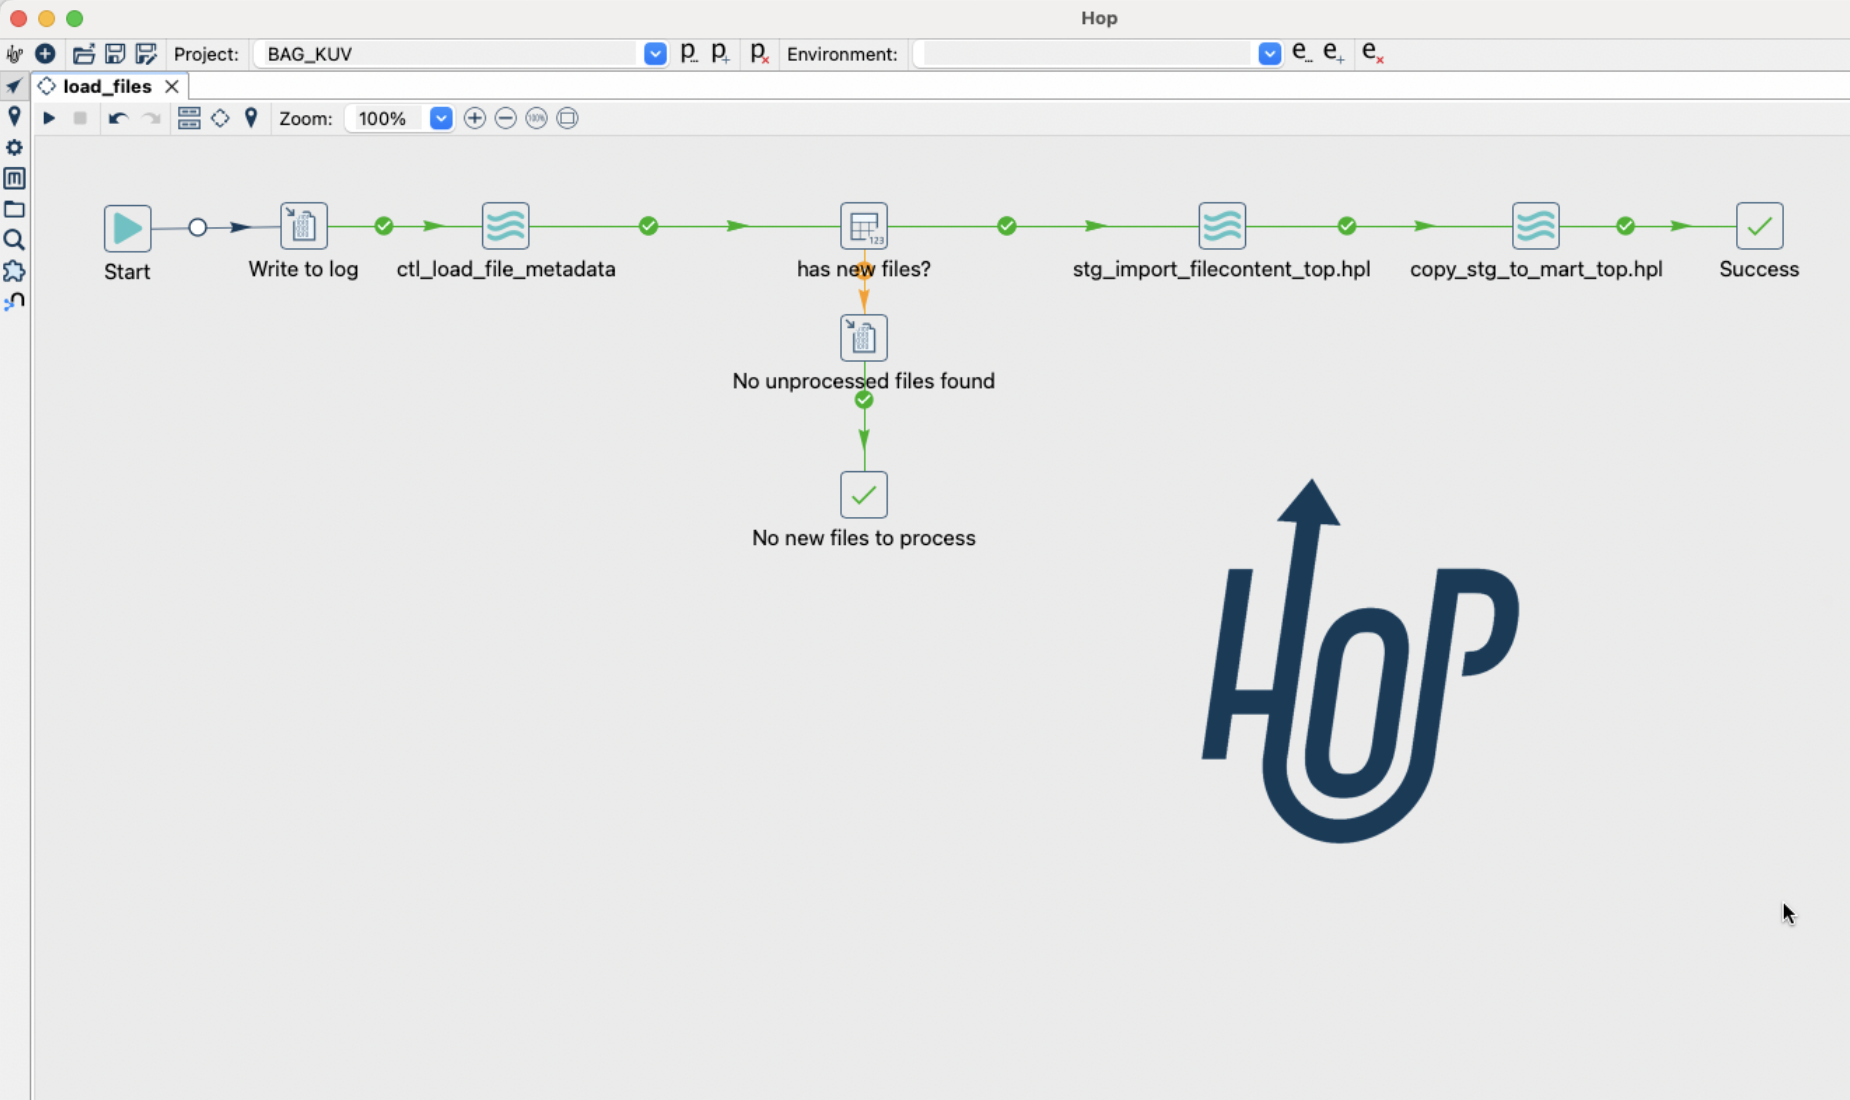The image size is (1850, 1100).
Task: Switch to the load_files tab
Action: (x=106, y=86)
